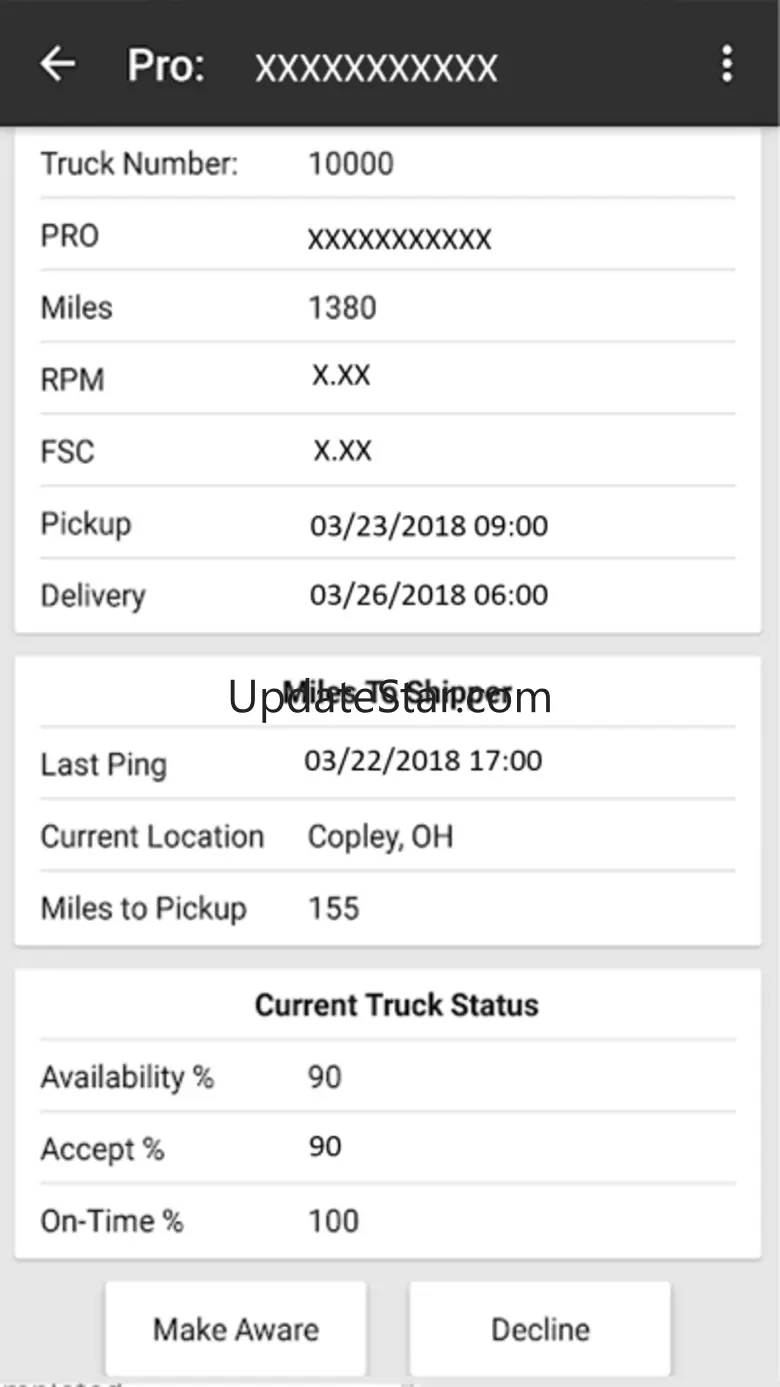Tap the back arrow icon
Image resolution: width=780 pixels, height=1387 pixels.
[x=58, y=64]
